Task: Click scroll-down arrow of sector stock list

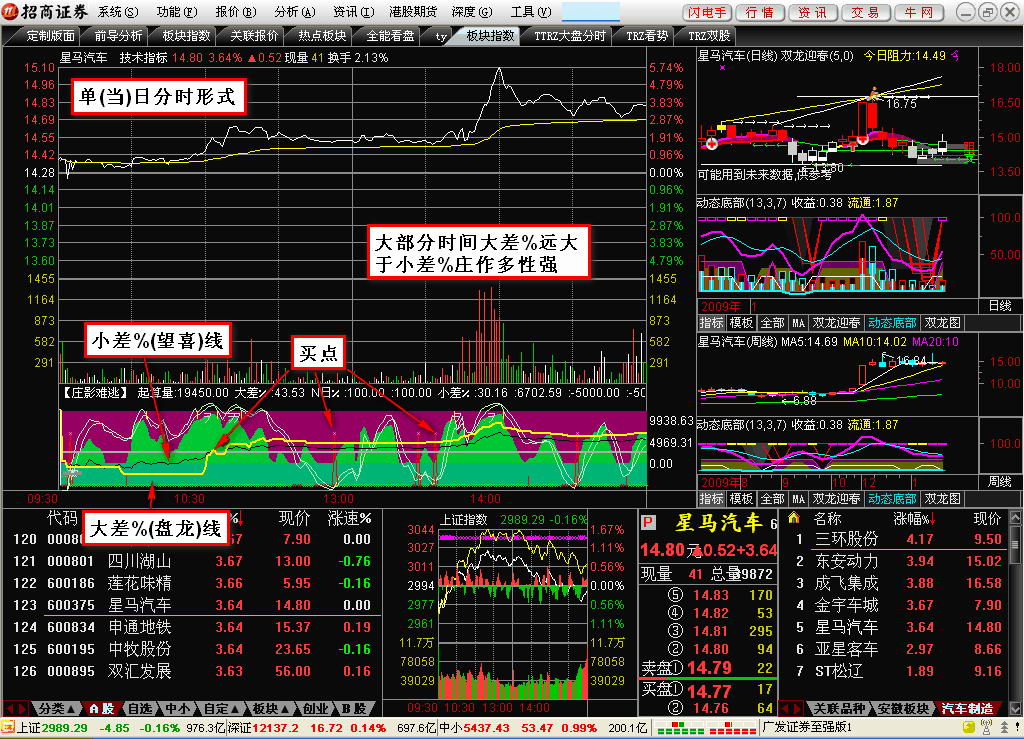Action: [x=1016, y=708]
